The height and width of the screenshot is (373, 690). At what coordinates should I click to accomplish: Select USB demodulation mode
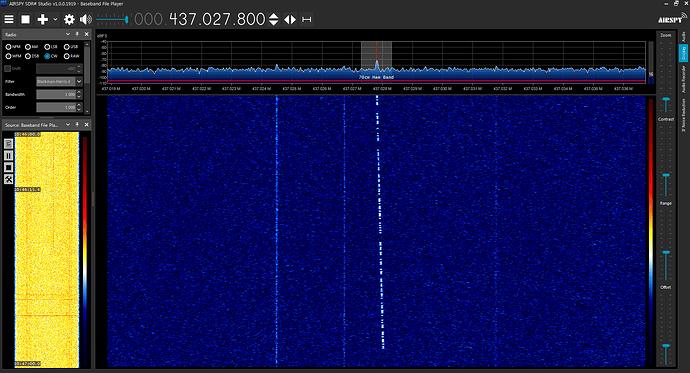click(70, 47)
